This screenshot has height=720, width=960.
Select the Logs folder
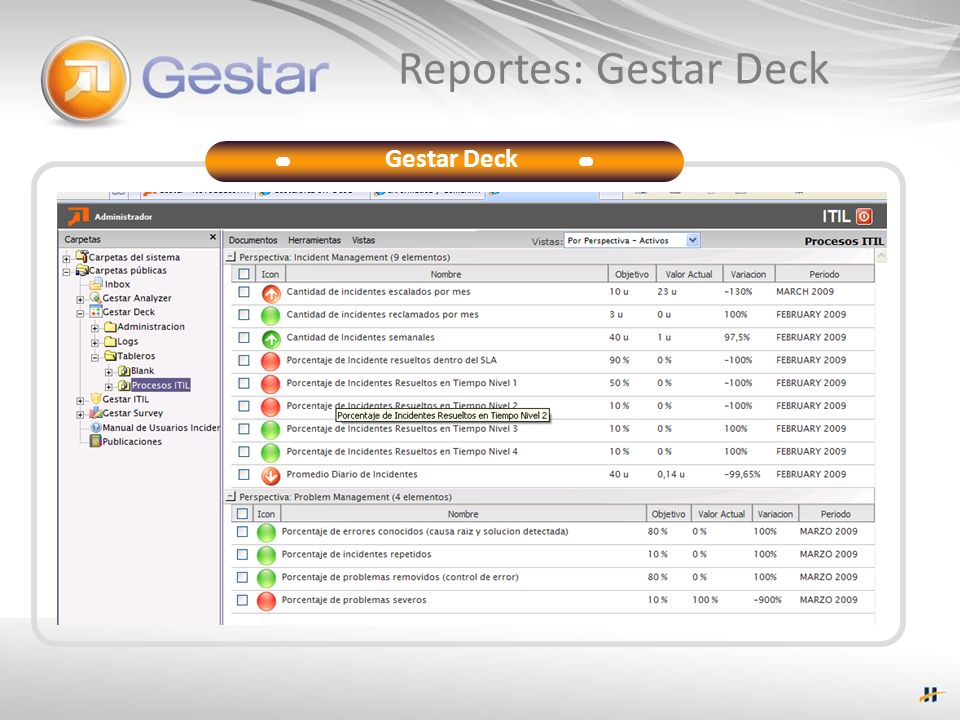tap(127, 341)
